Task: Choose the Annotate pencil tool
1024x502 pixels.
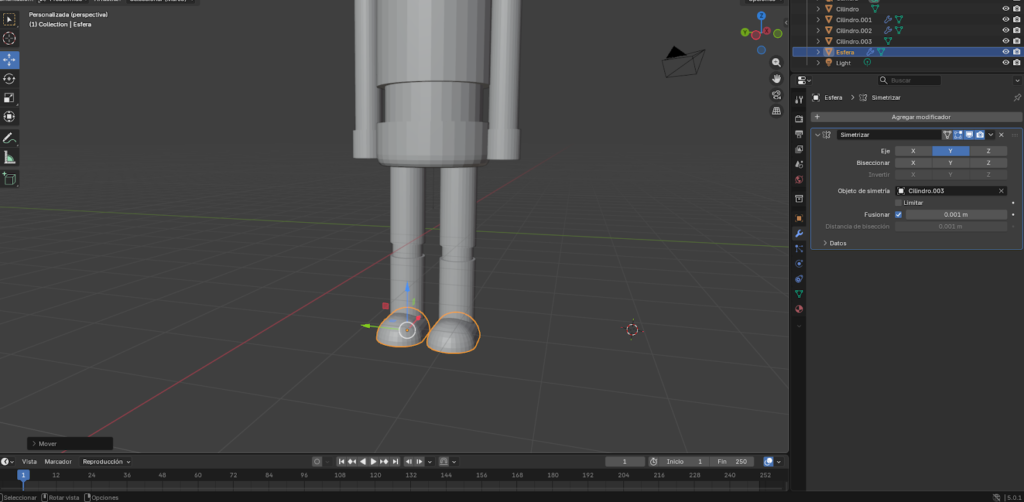Action: click(x=10, y=138)
